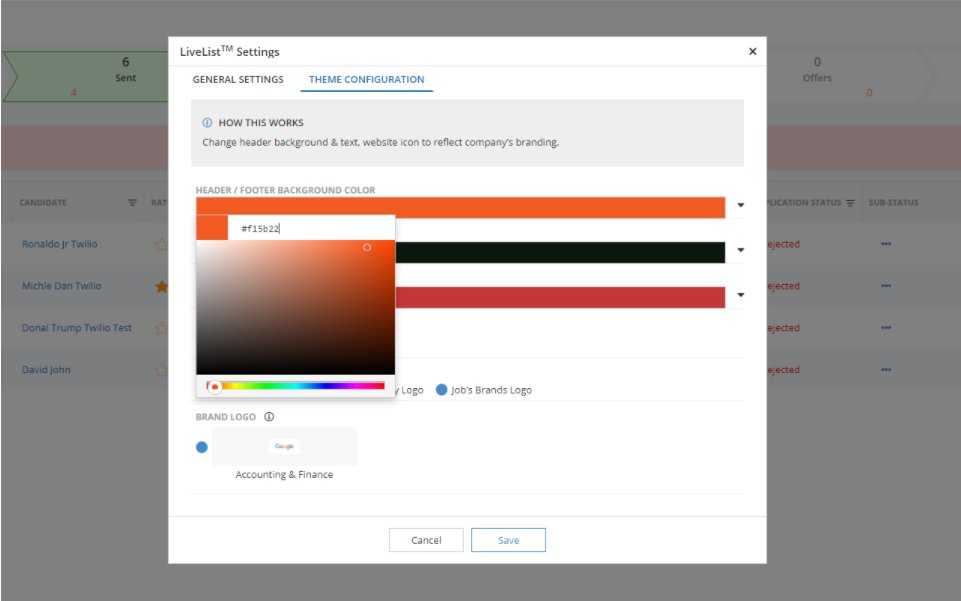Click the Header / Footer Background Color label
This screenshot has height=601, width=961.
(x=285, y=190)
